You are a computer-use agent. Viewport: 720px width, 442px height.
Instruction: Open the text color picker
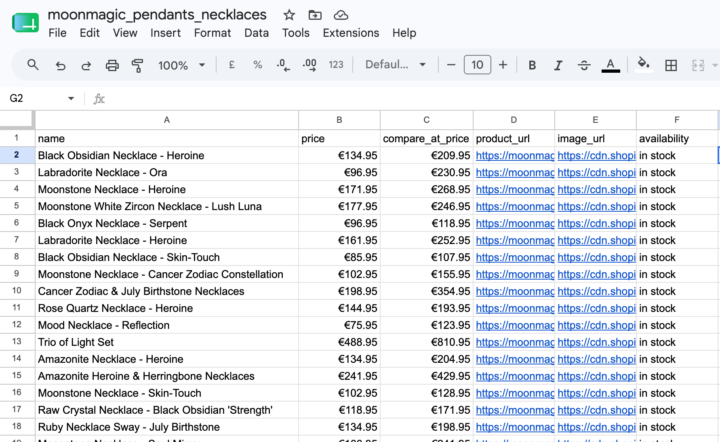pos(610,65)
